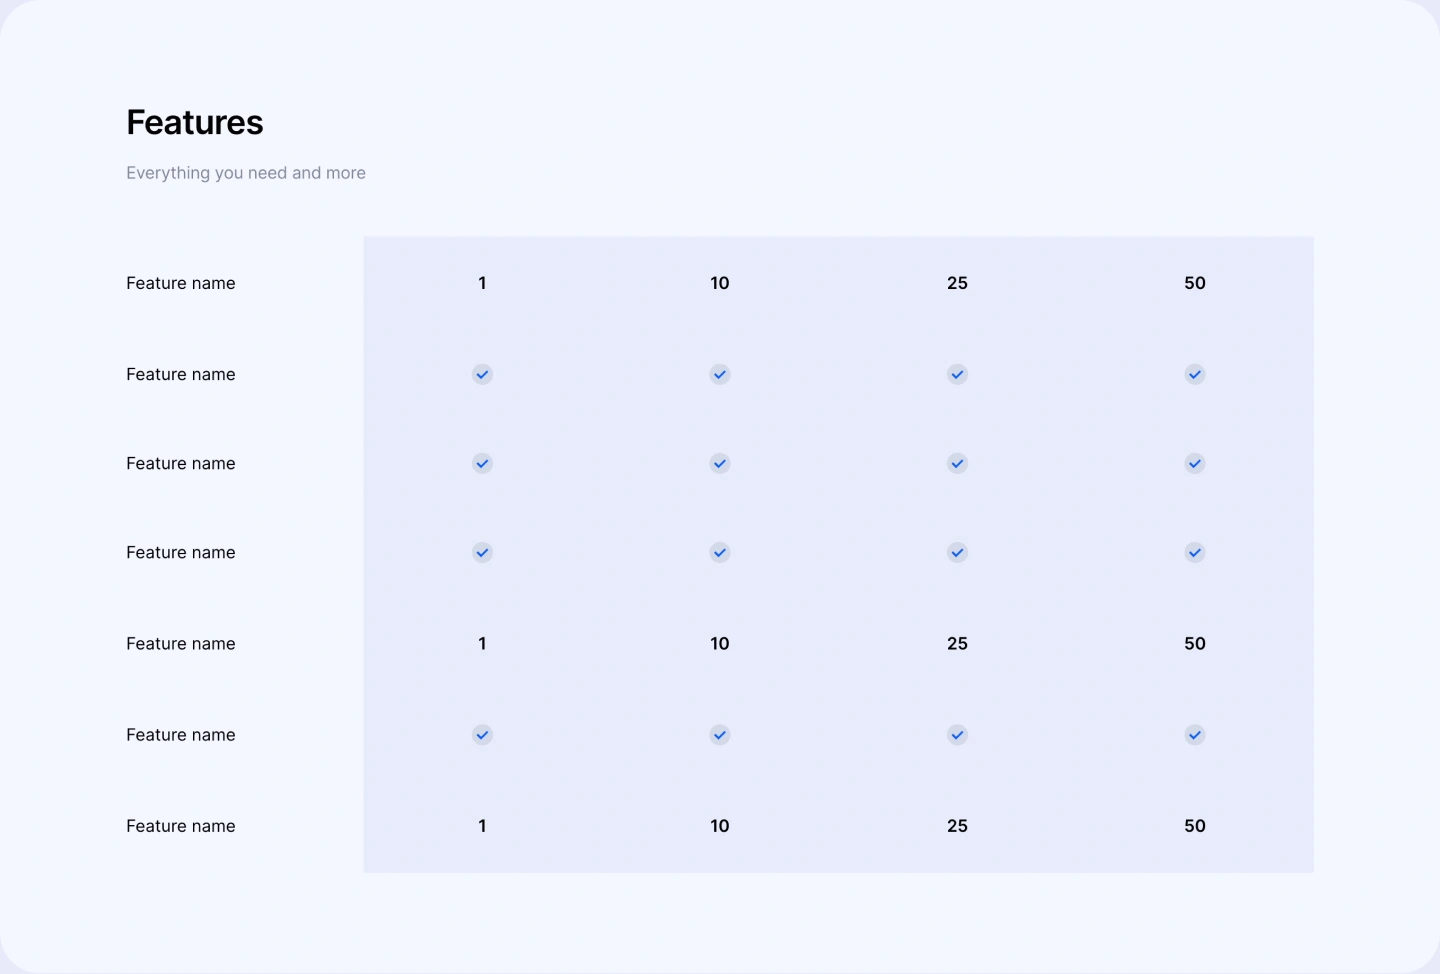The width and height of the screenshot is (1440, 974).
Task: Toggle sixth-row checkmark under the 1 column
Action: (x=482, y=735)
